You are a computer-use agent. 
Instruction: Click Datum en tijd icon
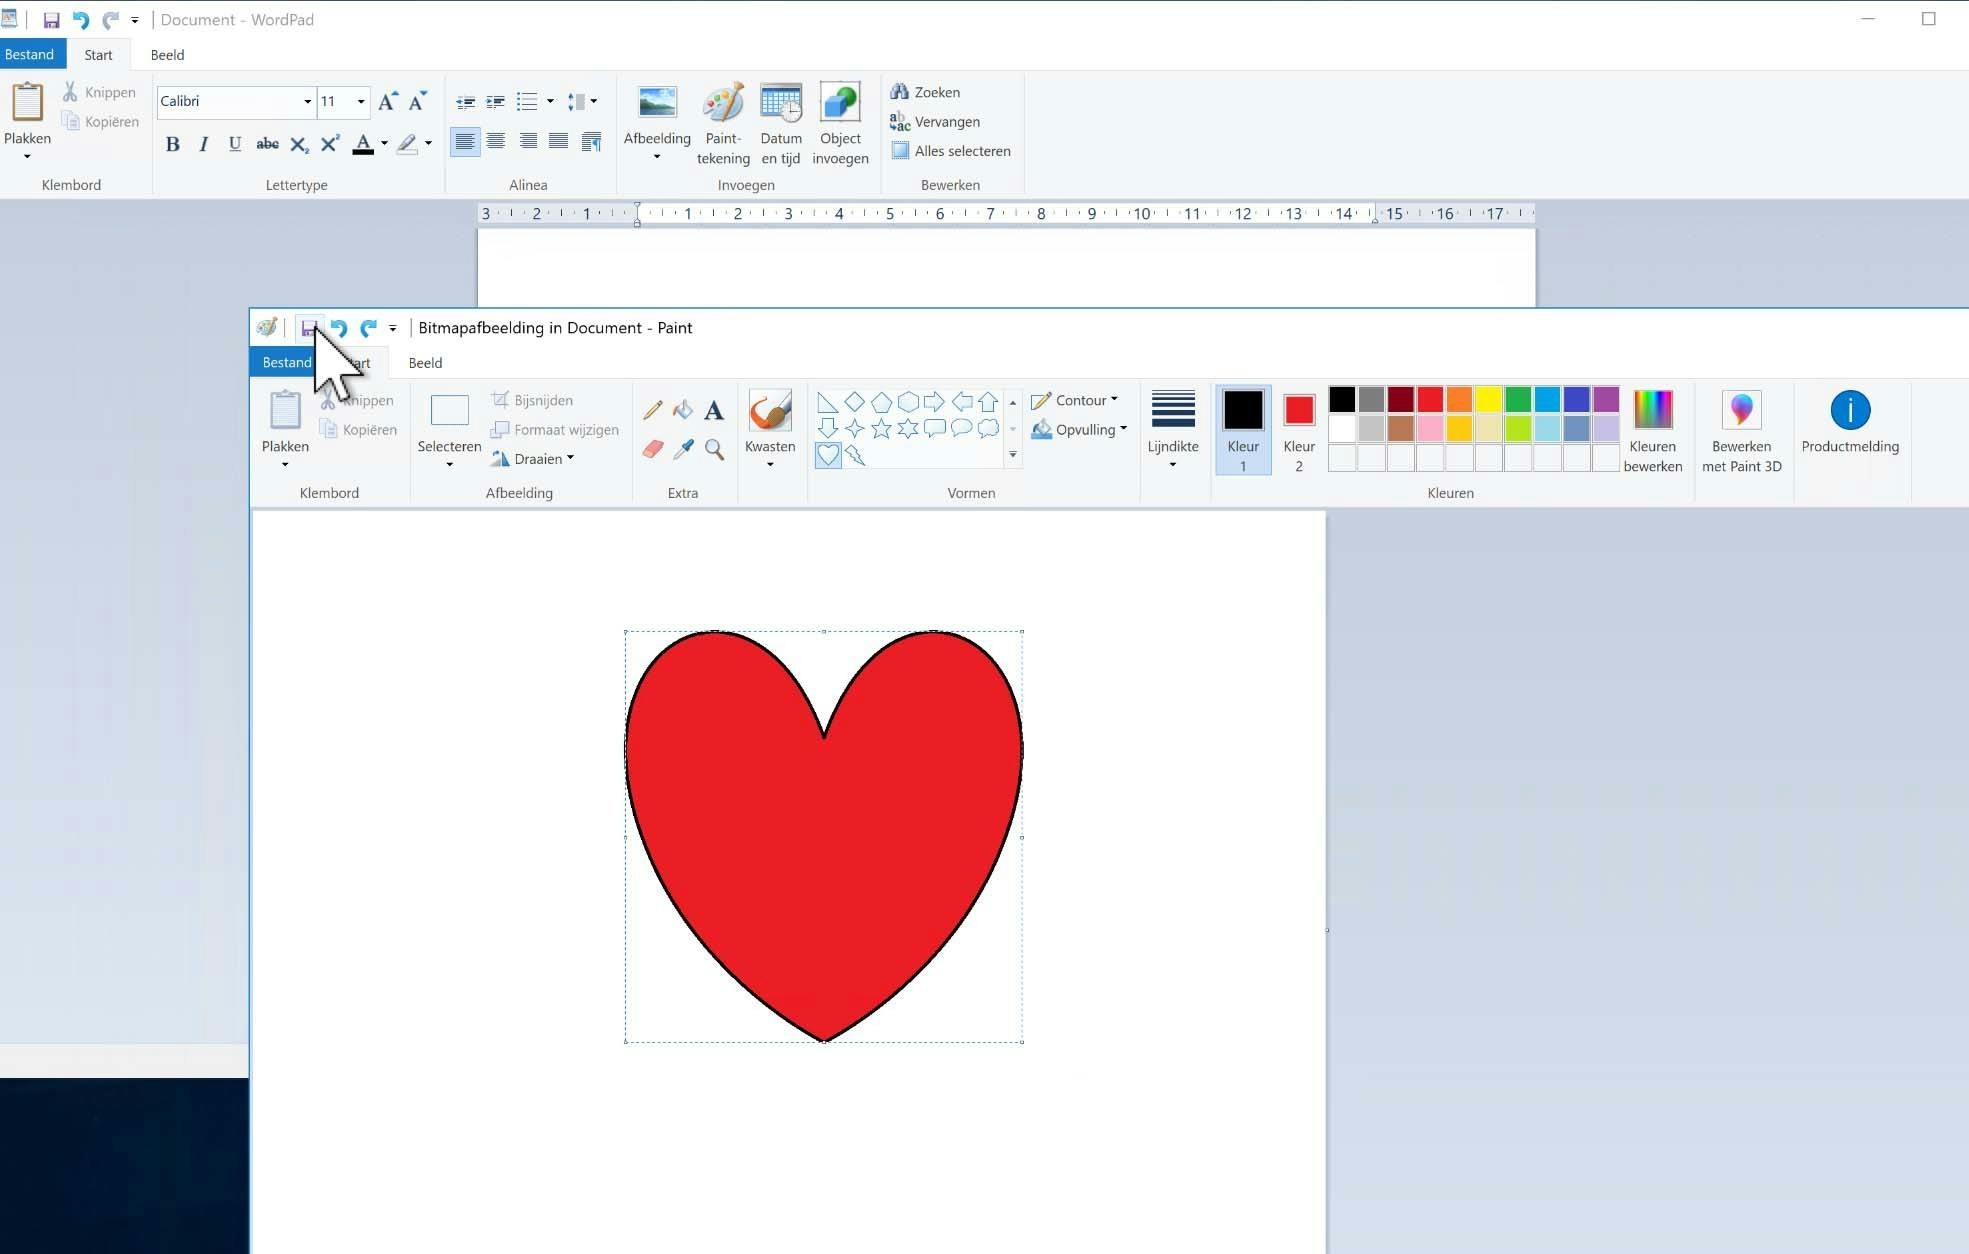pyautogui.click(x=780, y=104)
